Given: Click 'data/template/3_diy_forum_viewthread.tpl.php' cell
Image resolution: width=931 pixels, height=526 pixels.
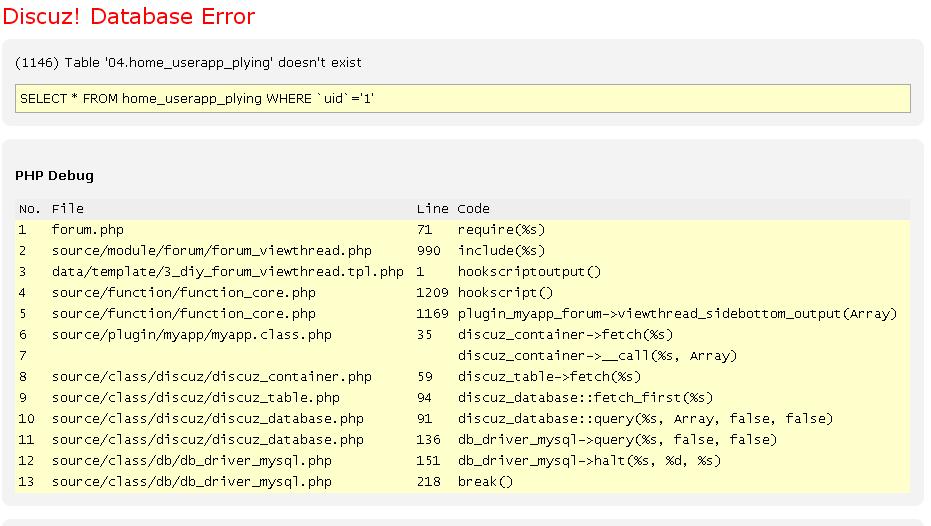Looking at the screenshot, I should pos(227,272).
